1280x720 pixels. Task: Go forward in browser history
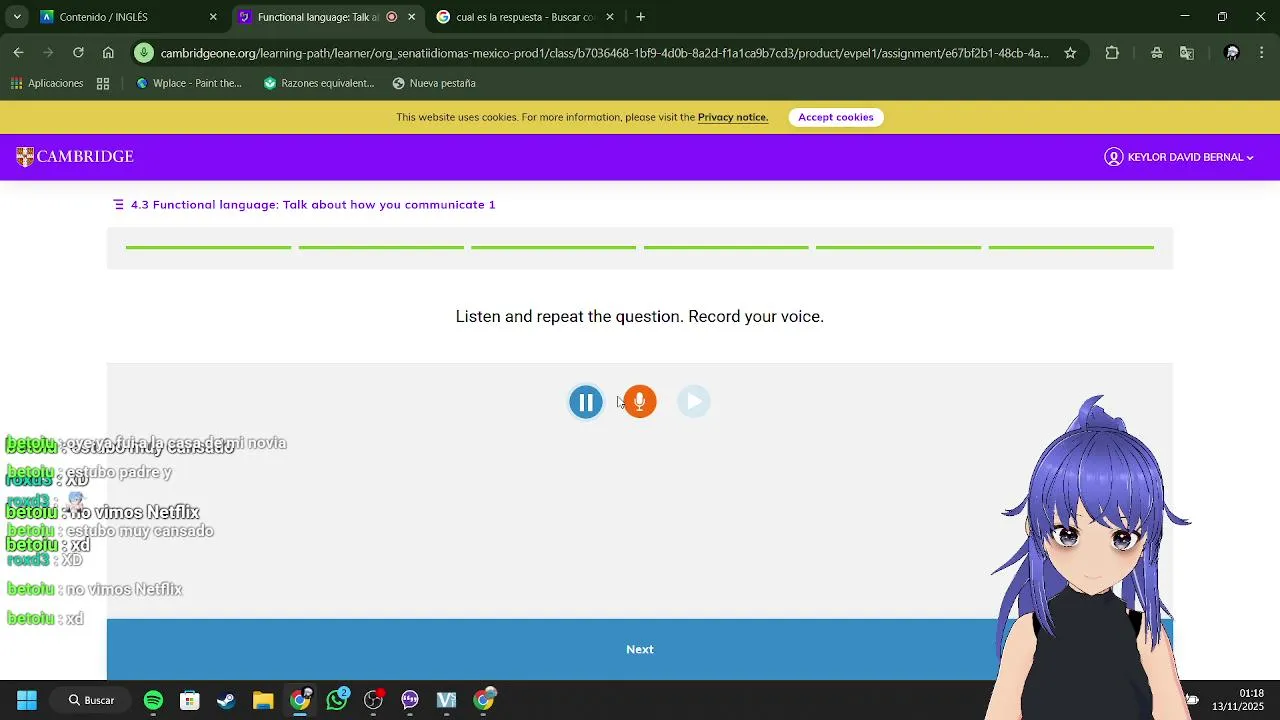48,53
